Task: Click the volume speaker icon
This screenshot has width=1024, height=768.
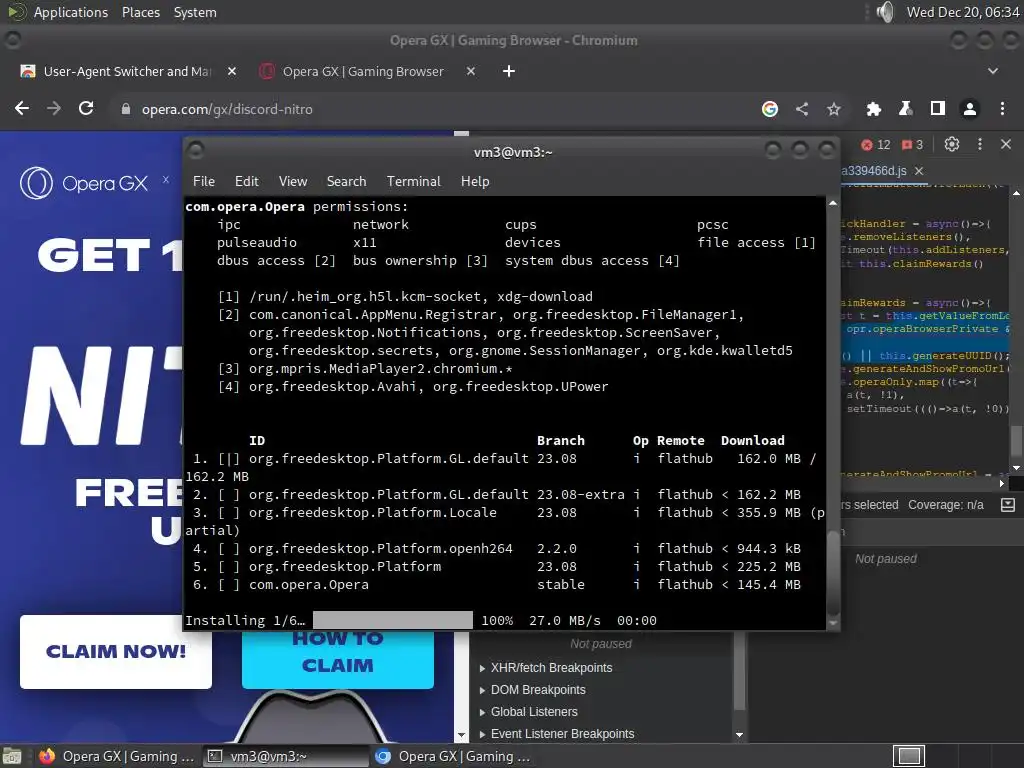Action: click(885, 12)
